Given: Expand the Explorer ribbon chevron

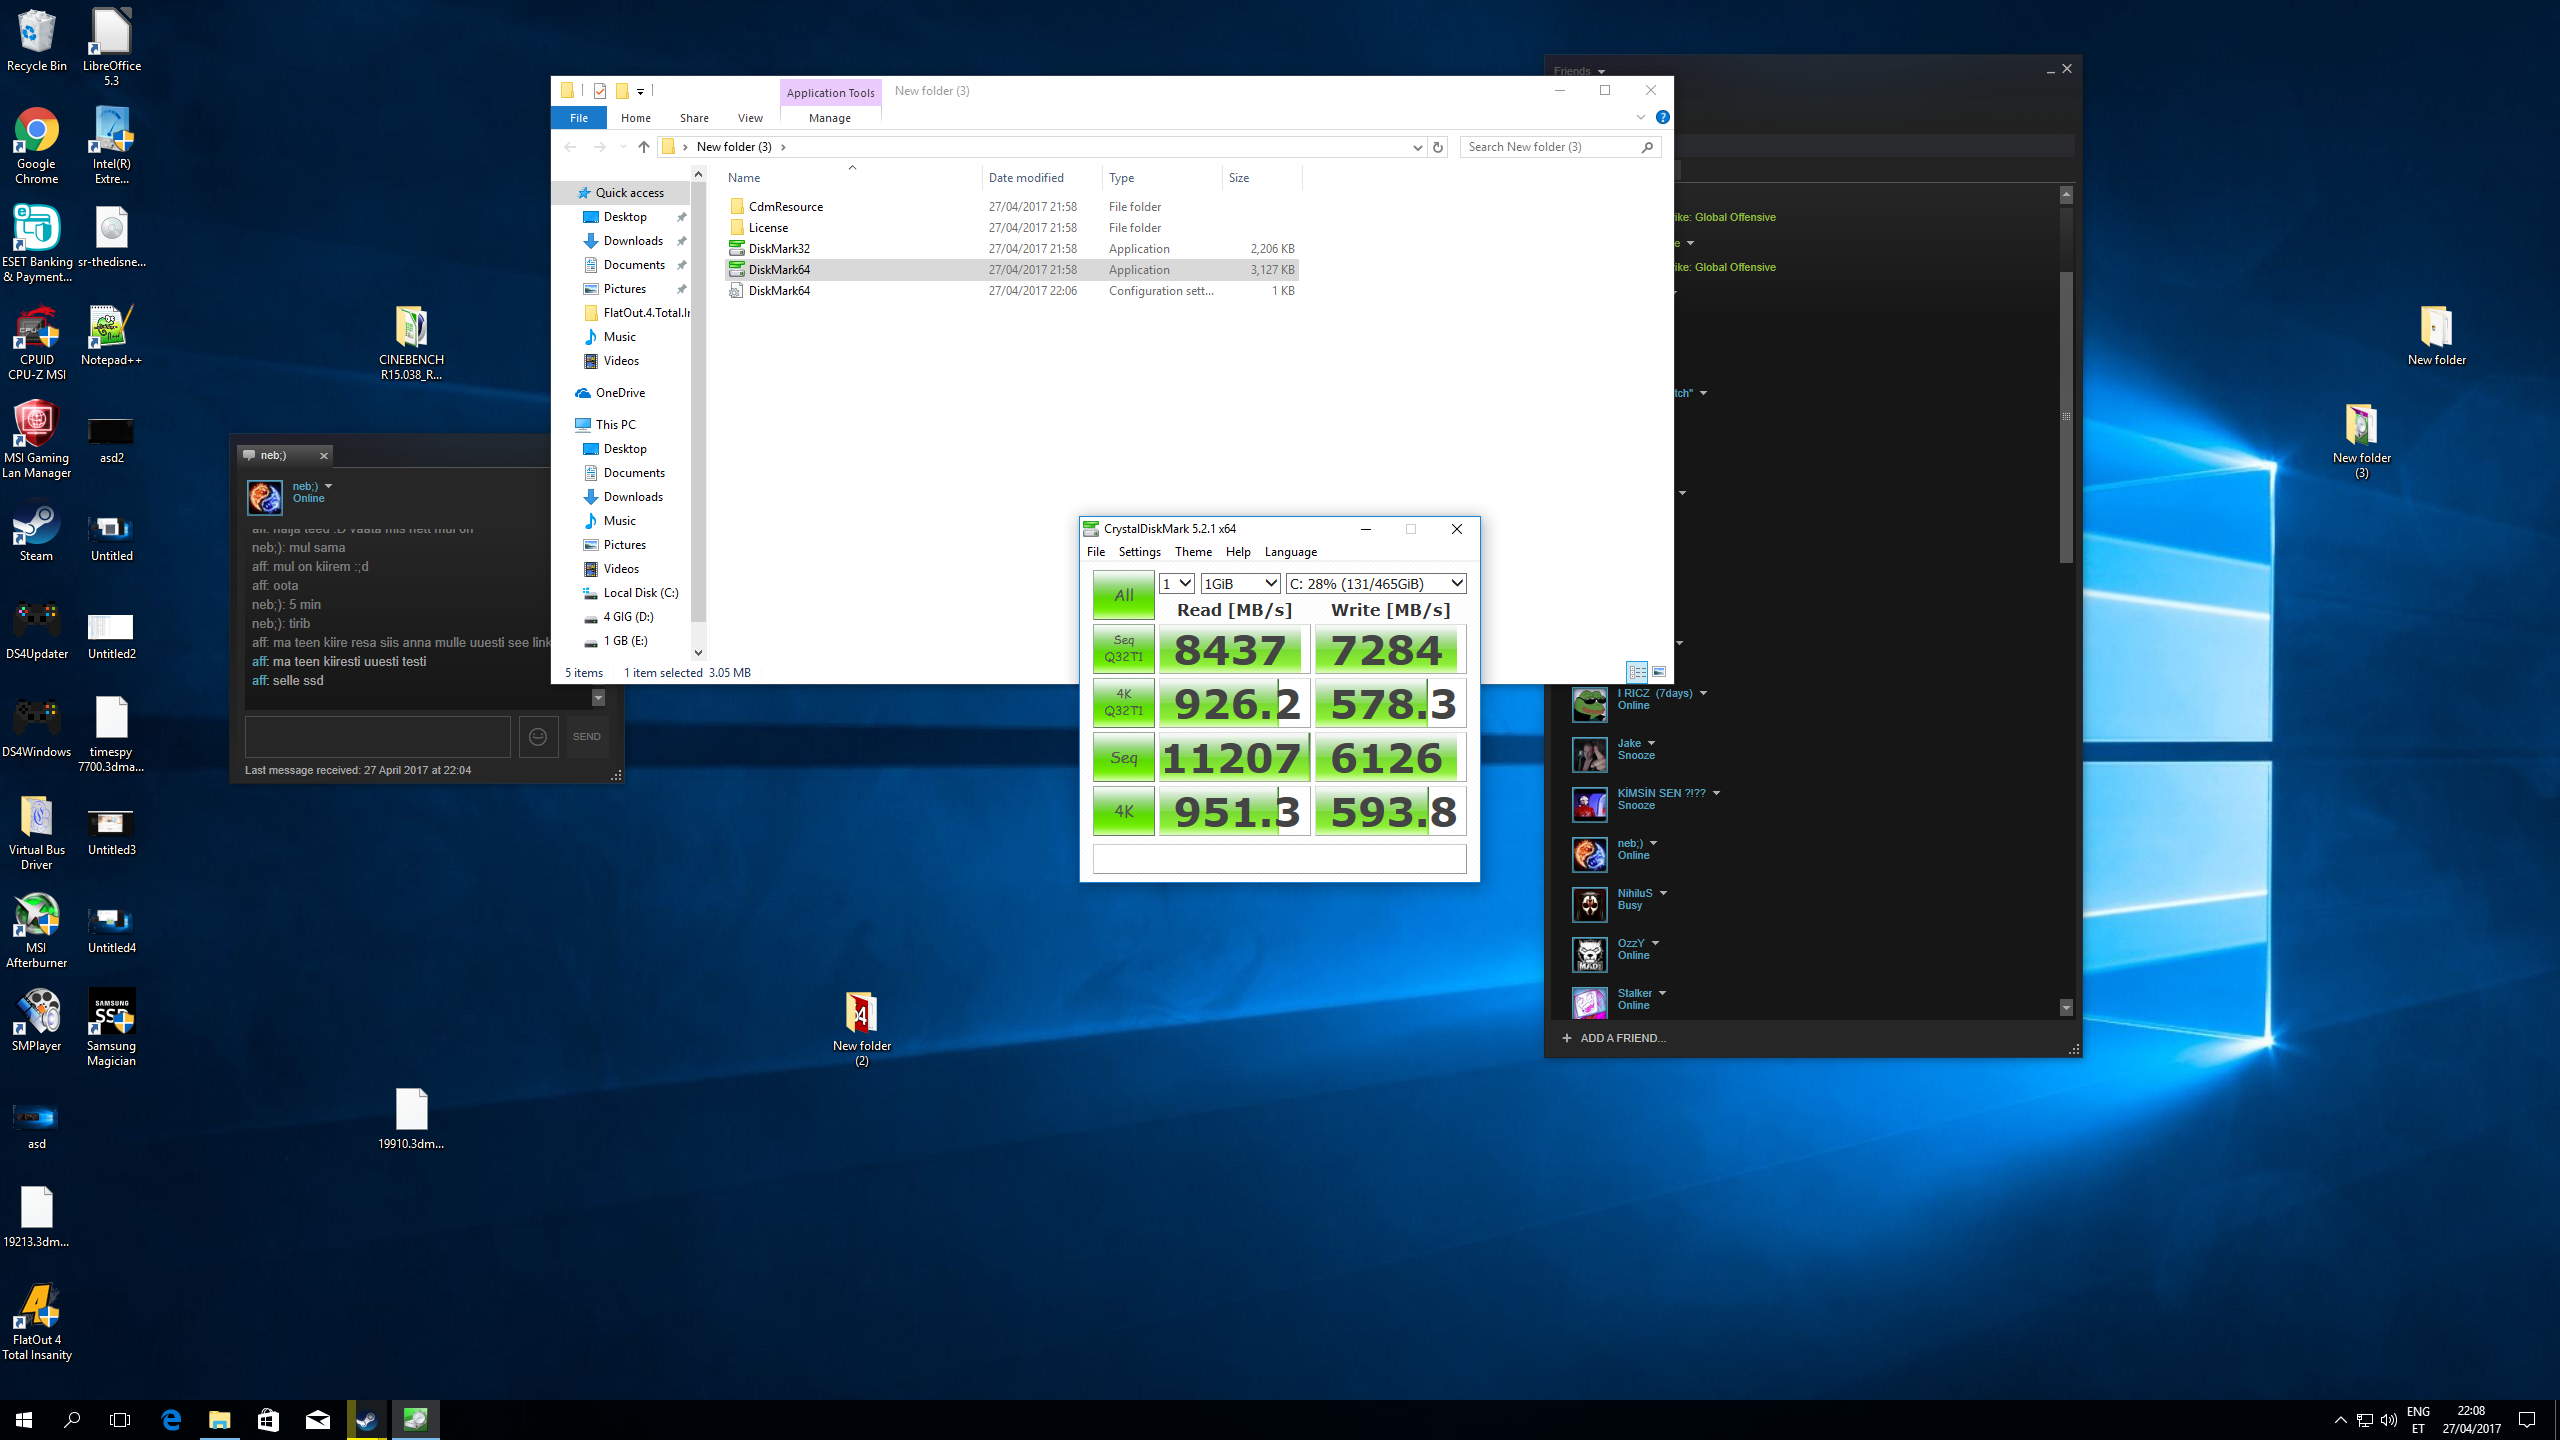Looking at the screenshot, I should point(1641,117).
